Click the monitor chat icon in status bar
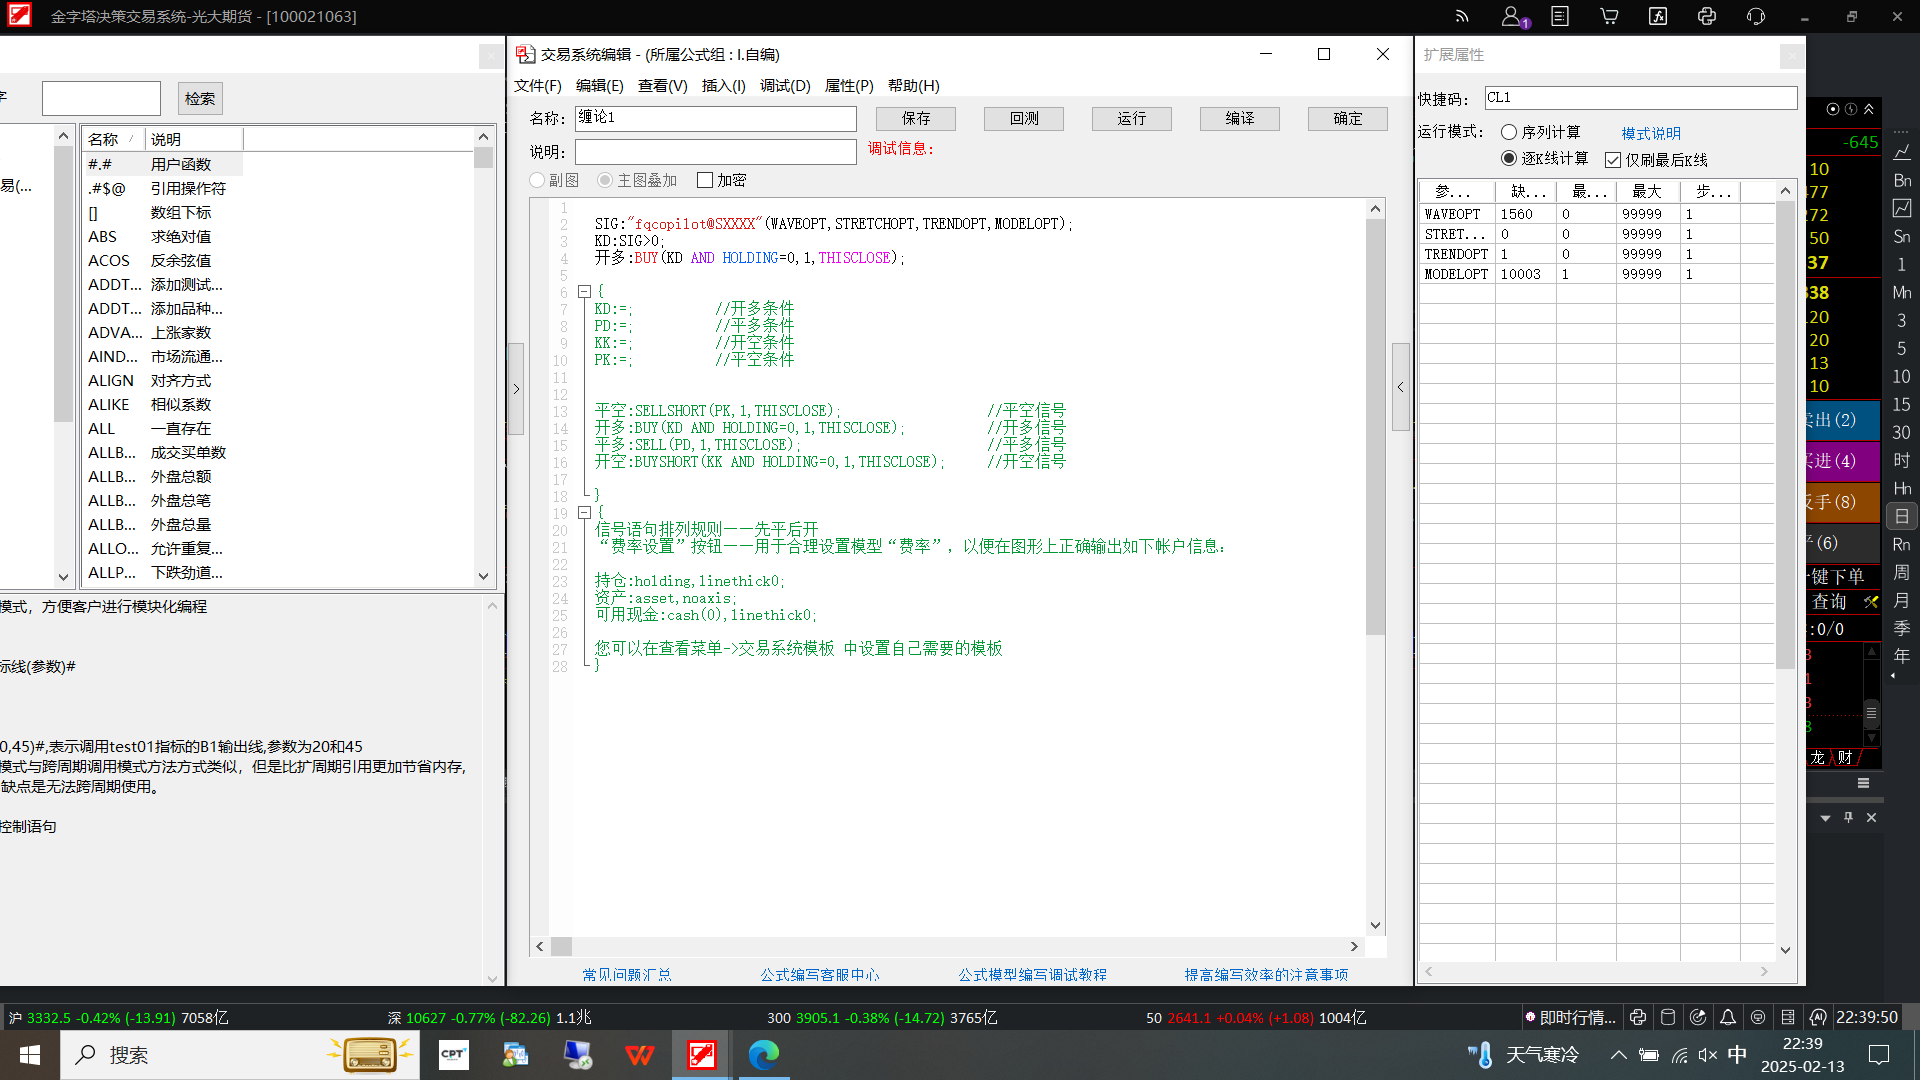1920x1080 pixels. tap(1758, 1017)
